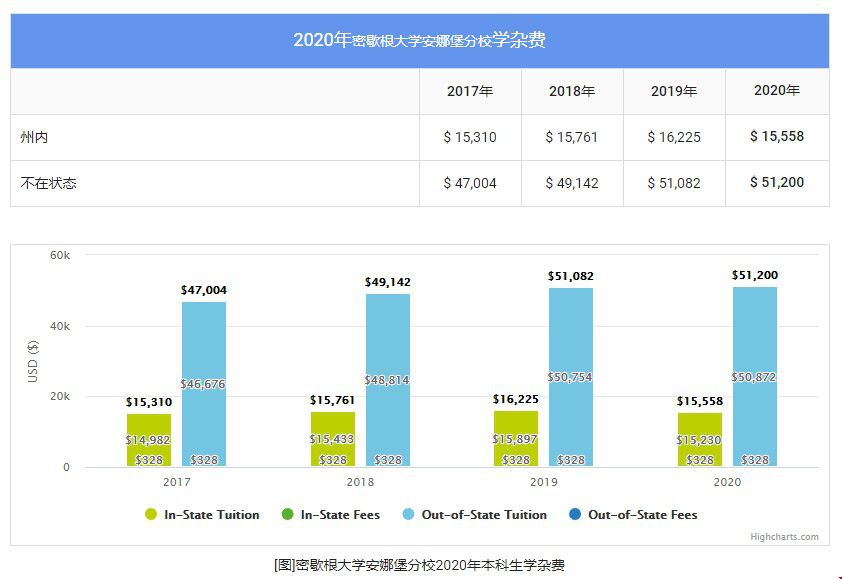This screenshot has width=842, height=579.
Task: Click the $15,230 data label
Action: [699, 440]
